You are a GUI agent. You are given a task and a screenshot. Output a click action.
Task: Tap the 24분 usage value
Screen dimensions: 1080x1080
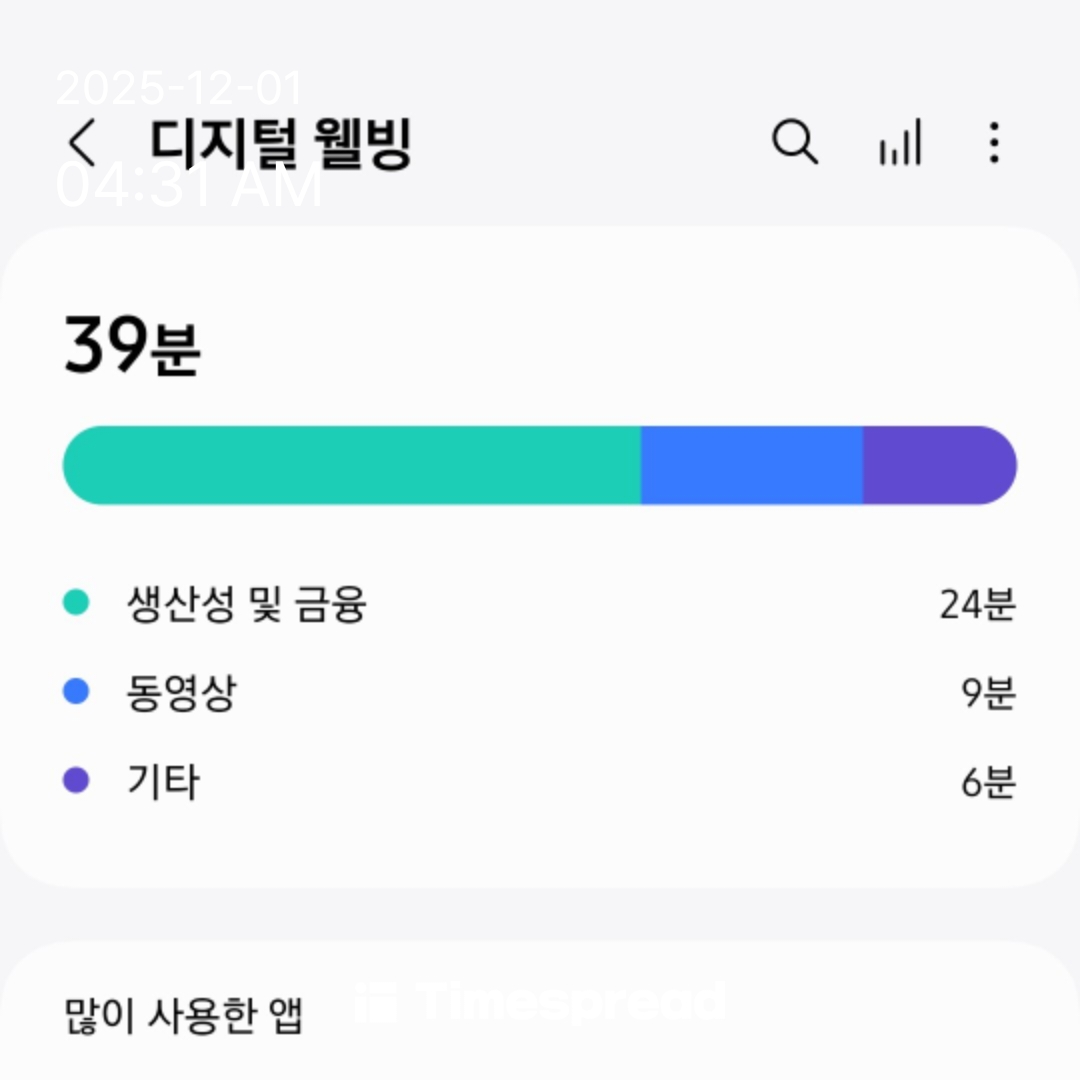[977, 604]
